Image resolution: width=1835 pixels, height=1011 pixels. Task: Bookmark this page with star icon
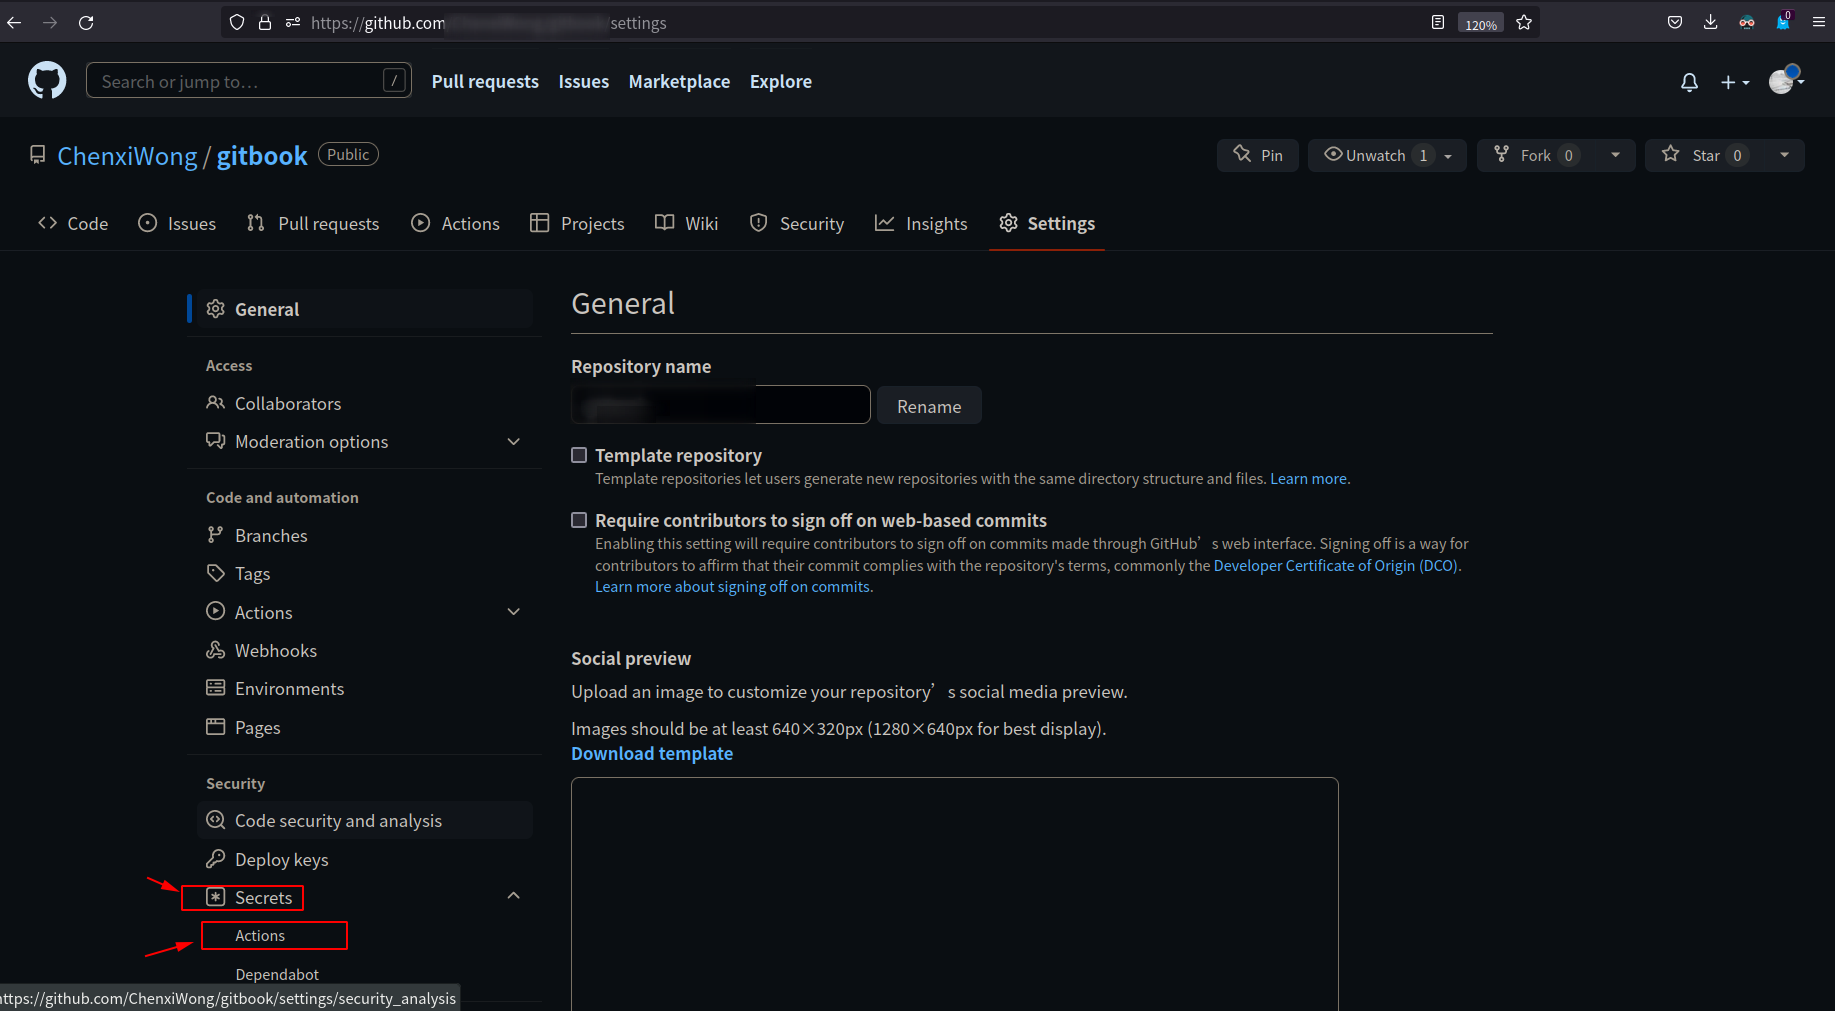(x=1524, y=22)
